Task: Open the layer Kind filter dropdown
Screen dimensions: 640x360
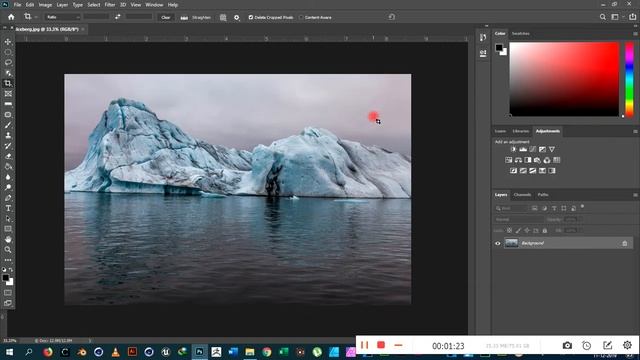Action: pos(512,209)
